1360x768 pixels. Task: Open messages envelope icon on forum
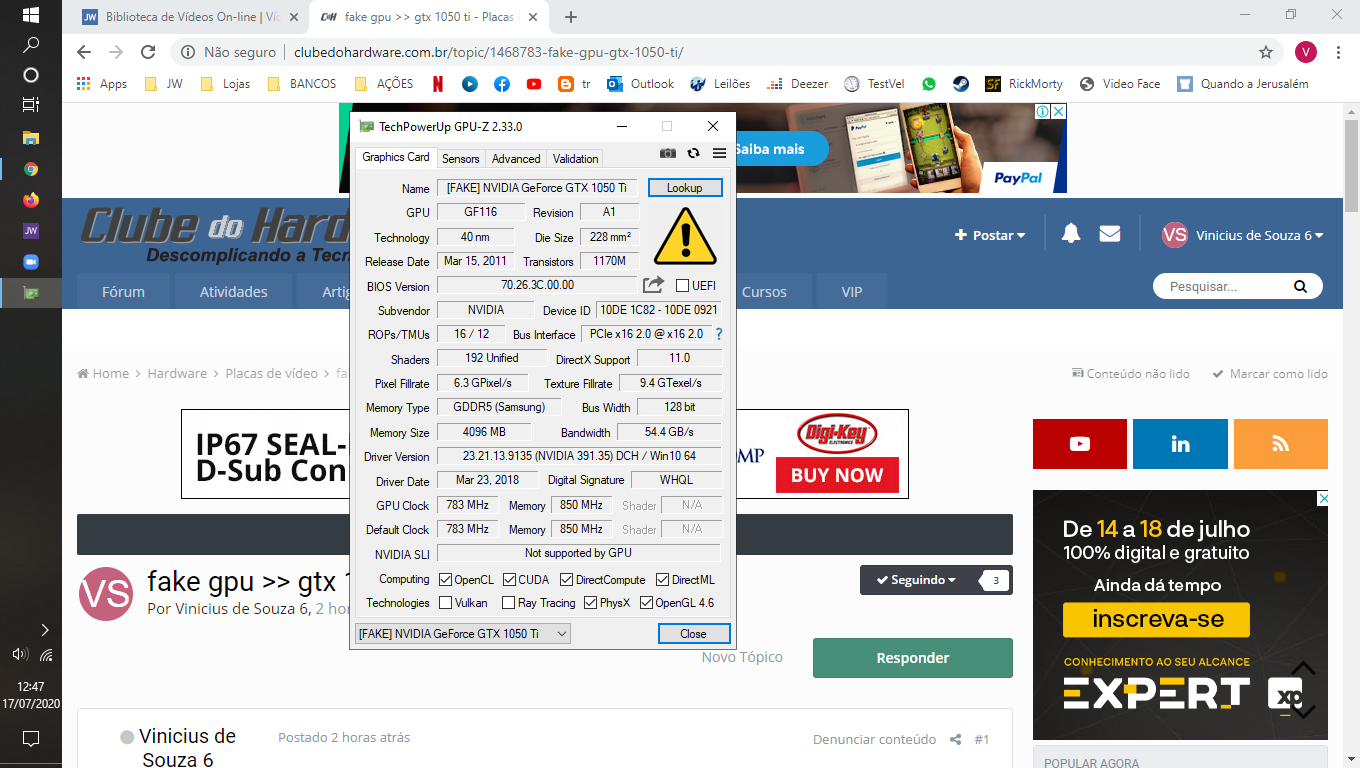pos(1110,234)
